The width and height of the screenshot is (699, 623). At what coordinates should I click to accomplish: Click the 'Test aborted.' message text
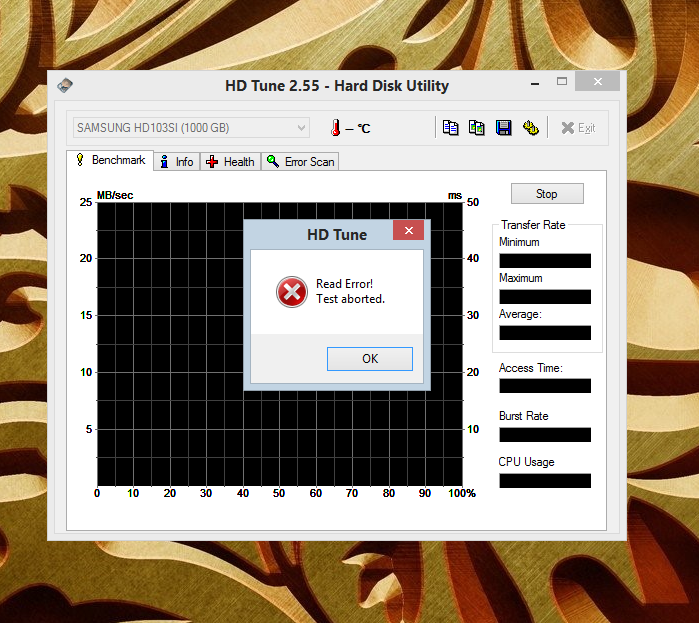tap(350, 299)
